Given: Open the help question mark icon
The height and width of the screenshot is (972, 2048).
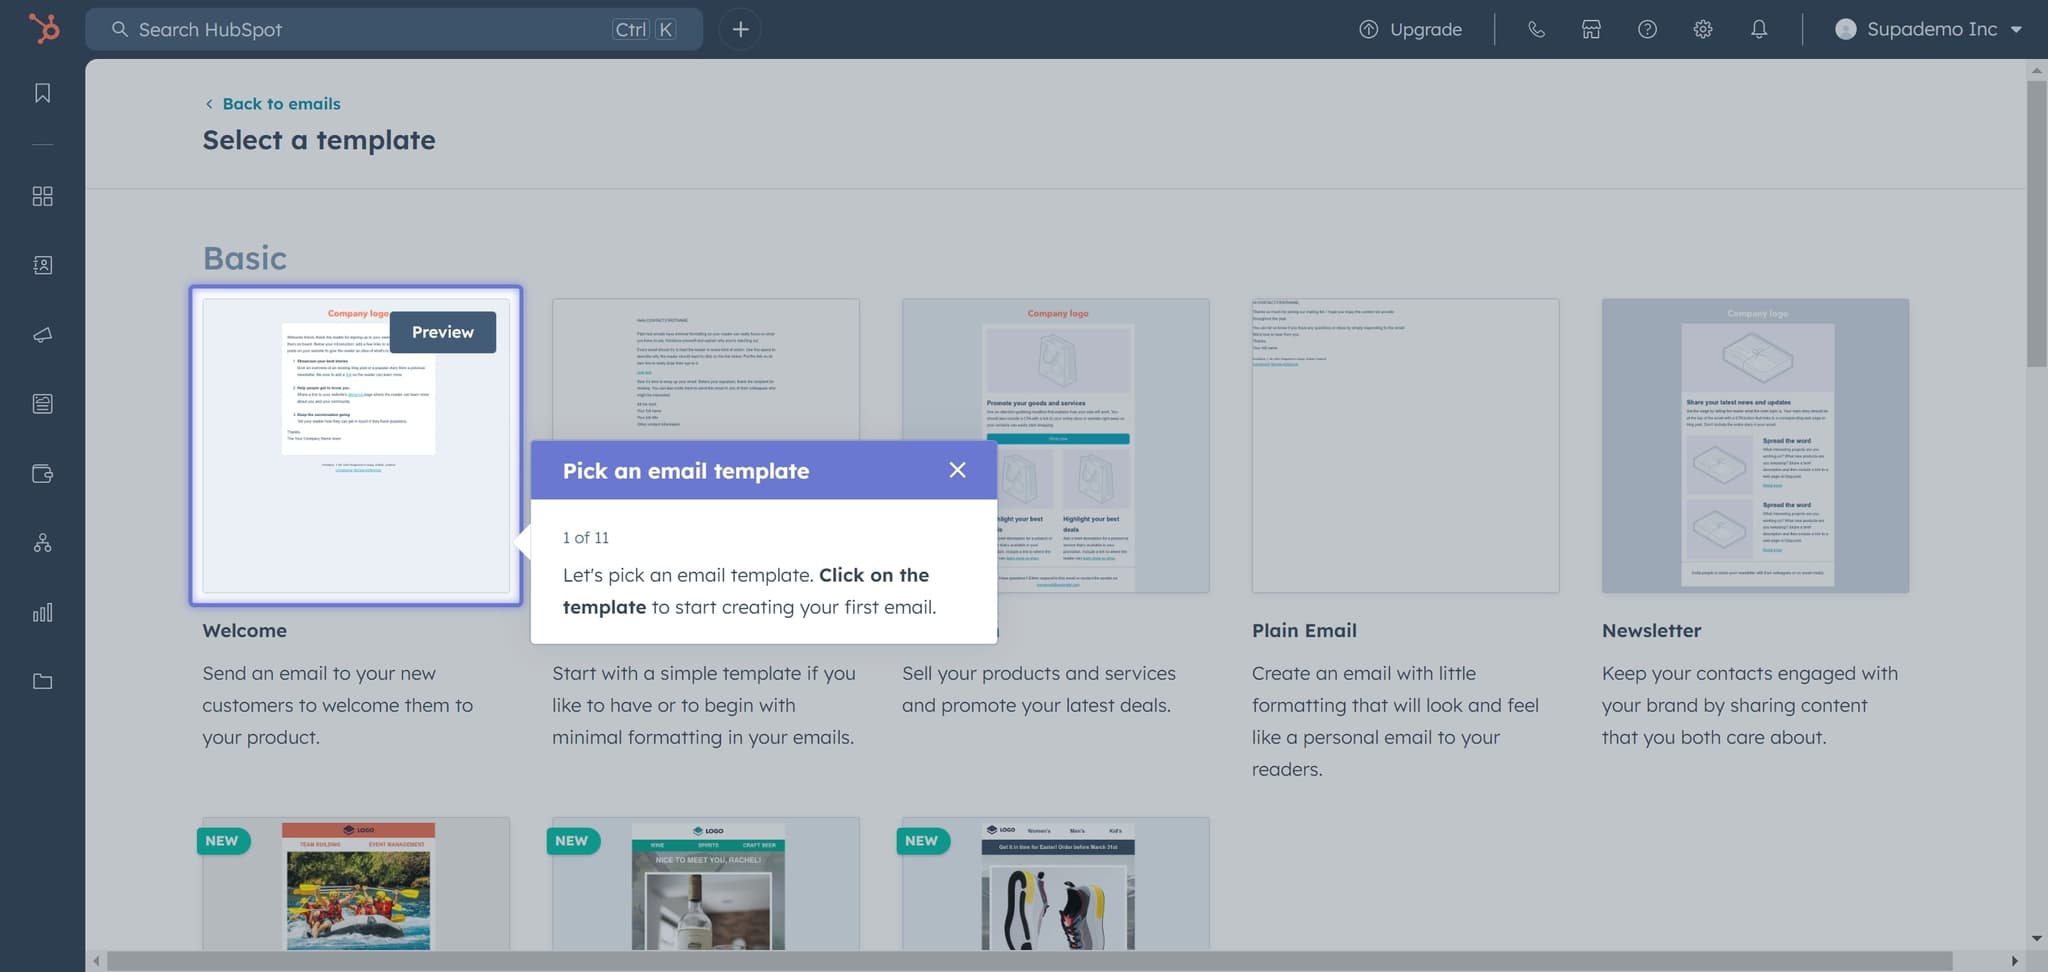Looking at the screenshot, I should coord(1646,29).
